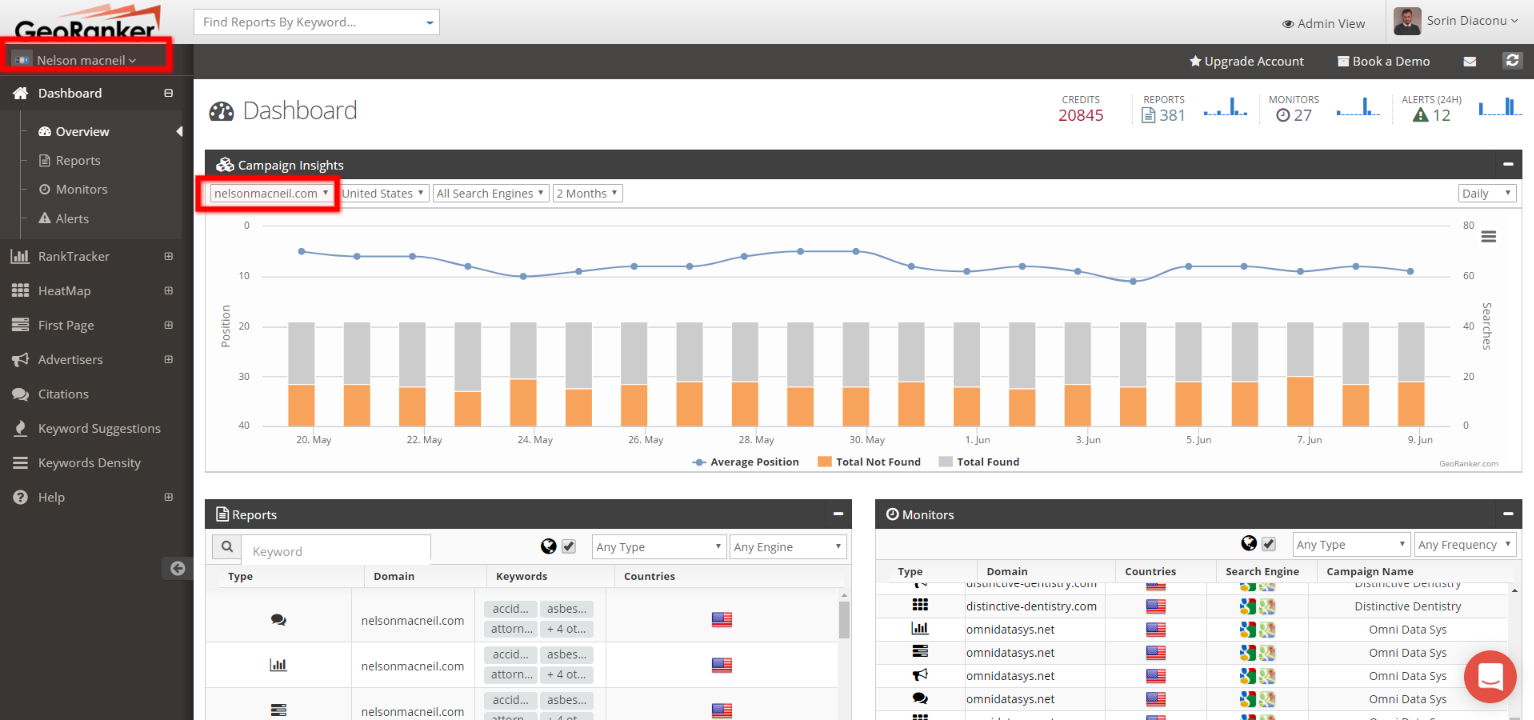The width and height of the screenshot is (1534, 720).
Task: Open Monitors in the sidebar
Action: (x=81, y=189)
